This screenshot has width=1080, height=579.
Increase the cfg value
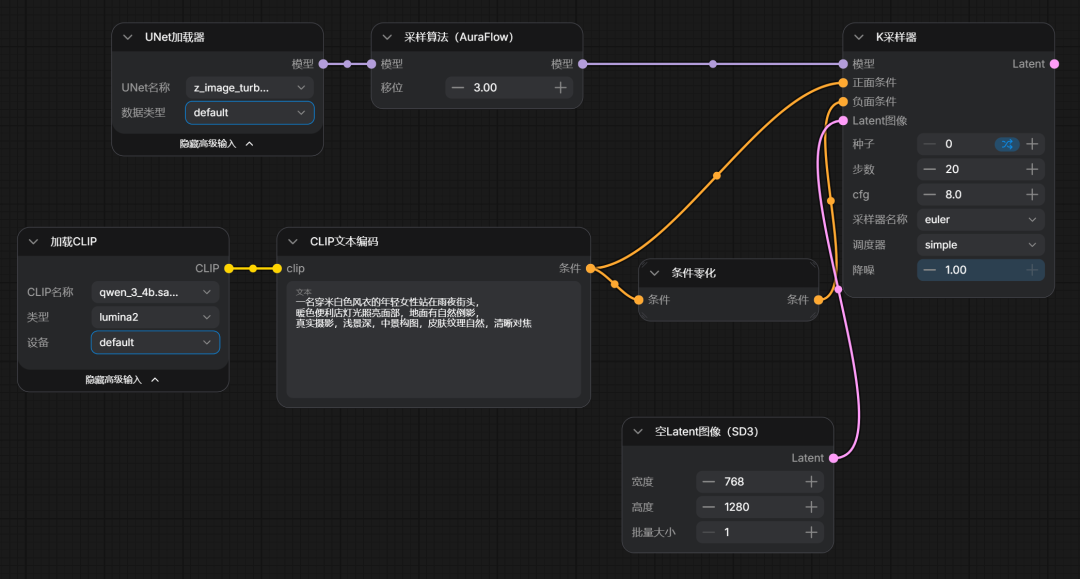click(1032, 195)
